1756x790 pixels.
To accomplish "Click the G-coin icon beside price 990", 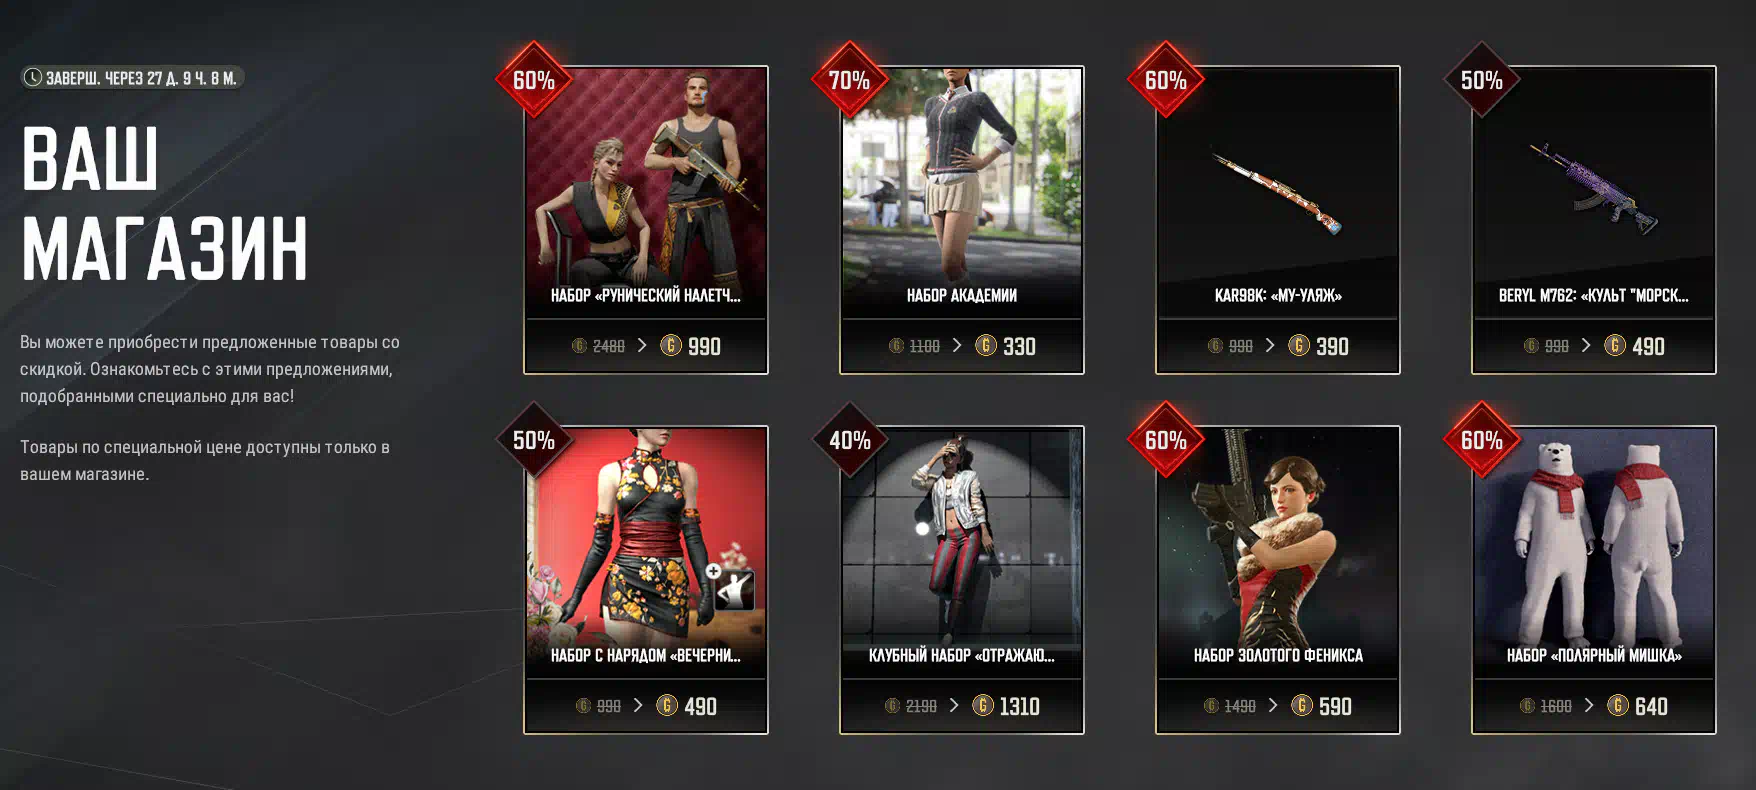I will click(671, 346).
